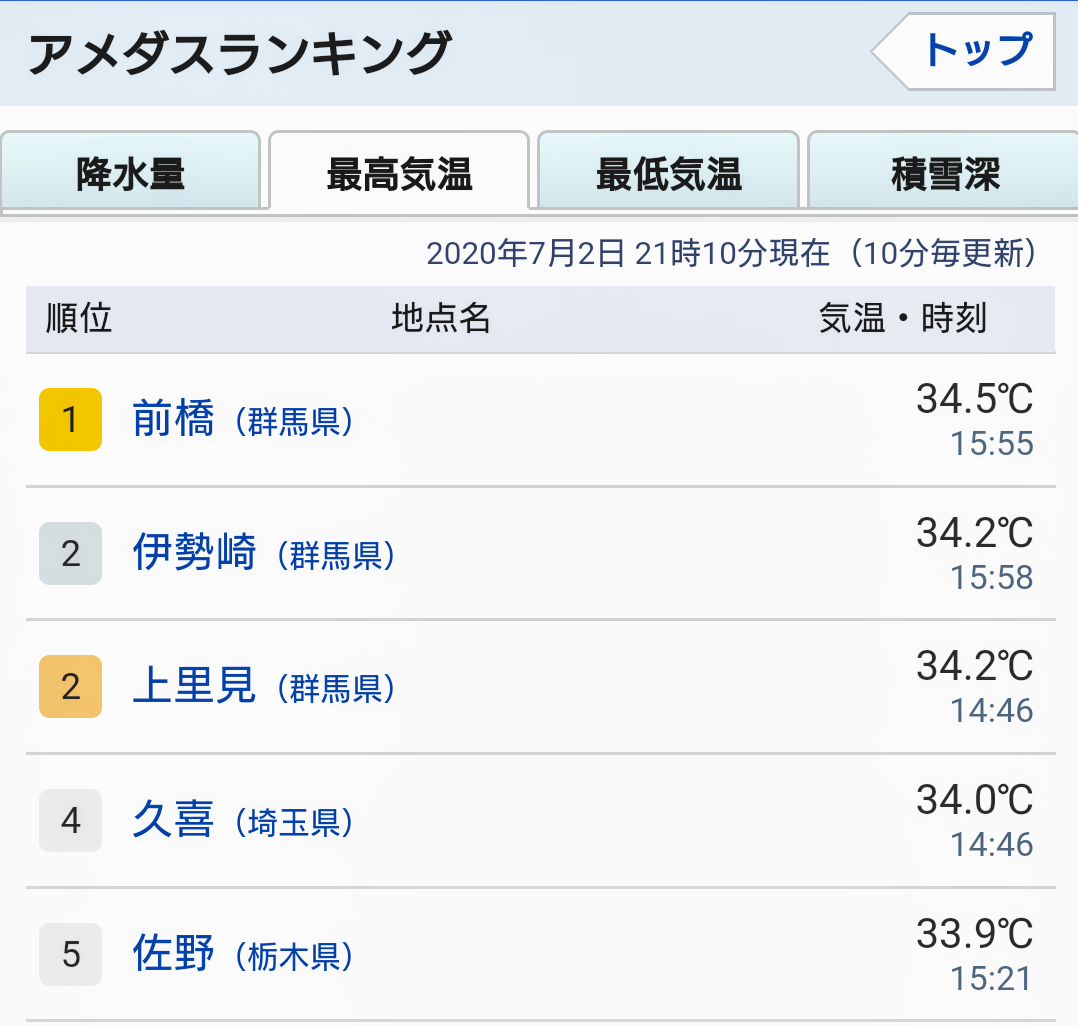Screen dimensions: 1078x1026
Task: Switch to the 積雪深 tab
Action: coord(943,171)
